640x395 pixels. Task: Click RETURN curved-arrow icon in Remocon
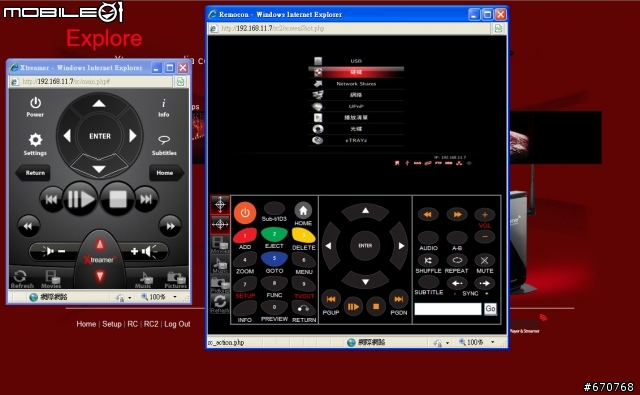(304, 308)
